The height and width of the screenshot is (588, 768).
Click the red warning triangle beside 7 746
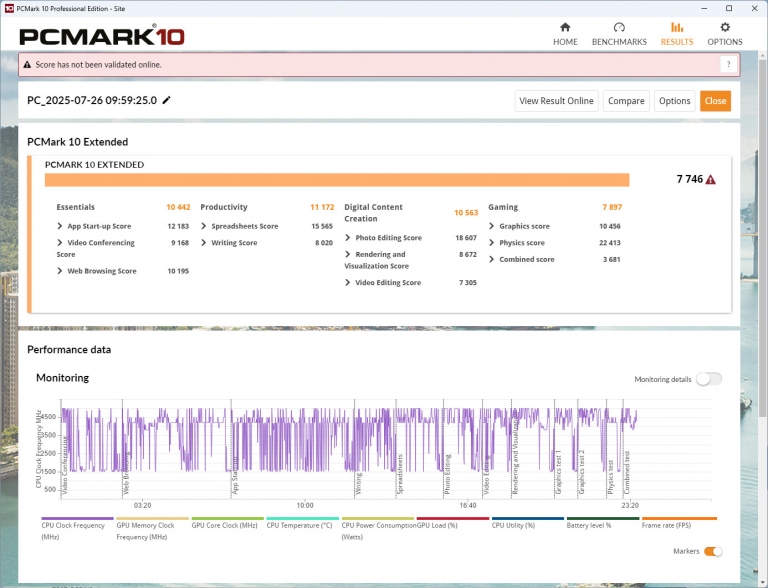pos(711,179)
